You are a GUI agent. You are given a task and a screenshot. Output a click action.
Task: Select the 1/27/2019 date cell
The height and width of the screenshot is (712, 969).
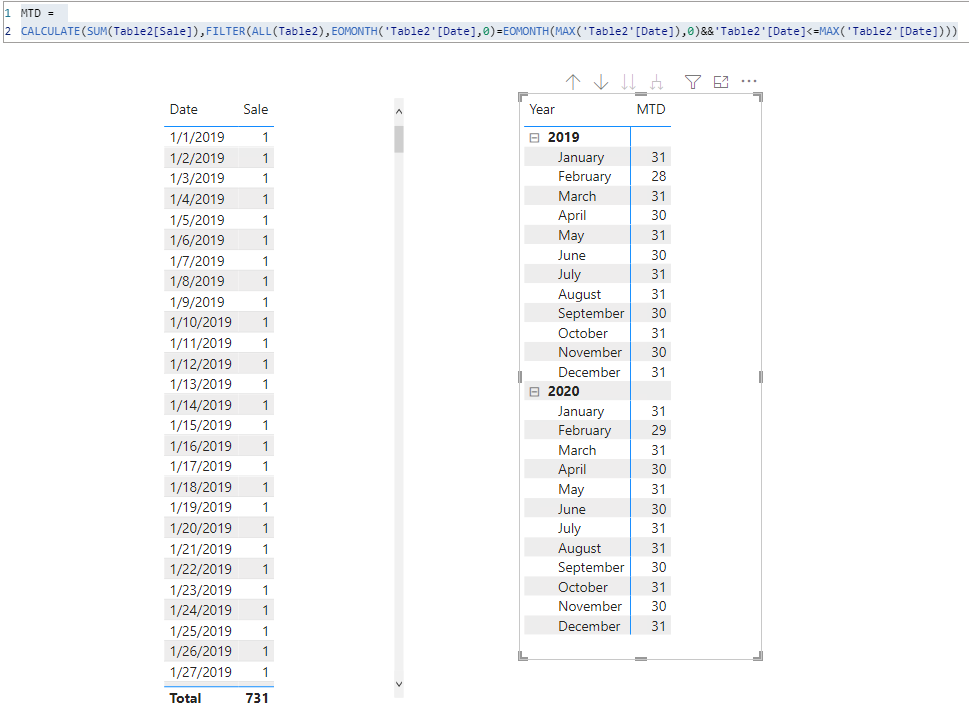201,672
